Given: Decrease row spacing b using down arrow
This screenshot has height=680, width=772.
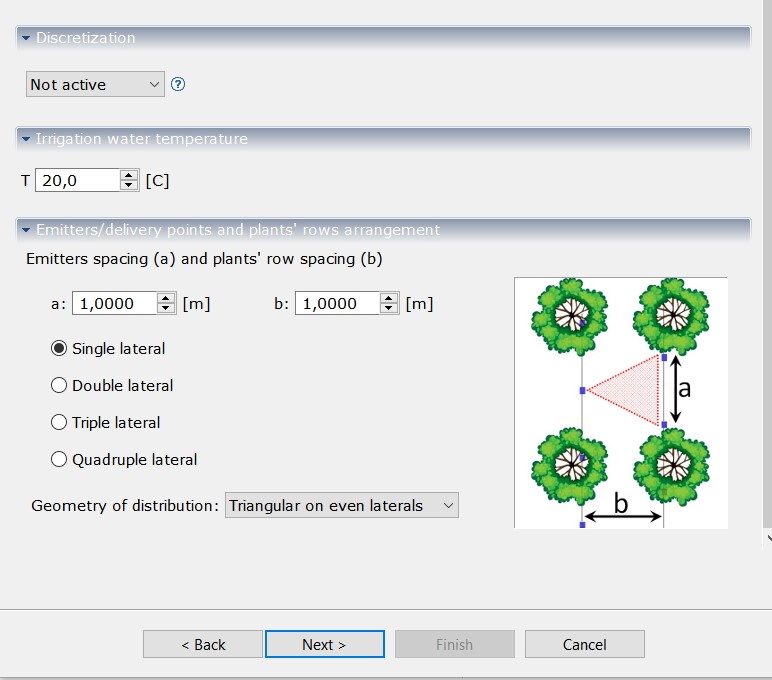Looking at the screenshot, I should tap(389, 309).
